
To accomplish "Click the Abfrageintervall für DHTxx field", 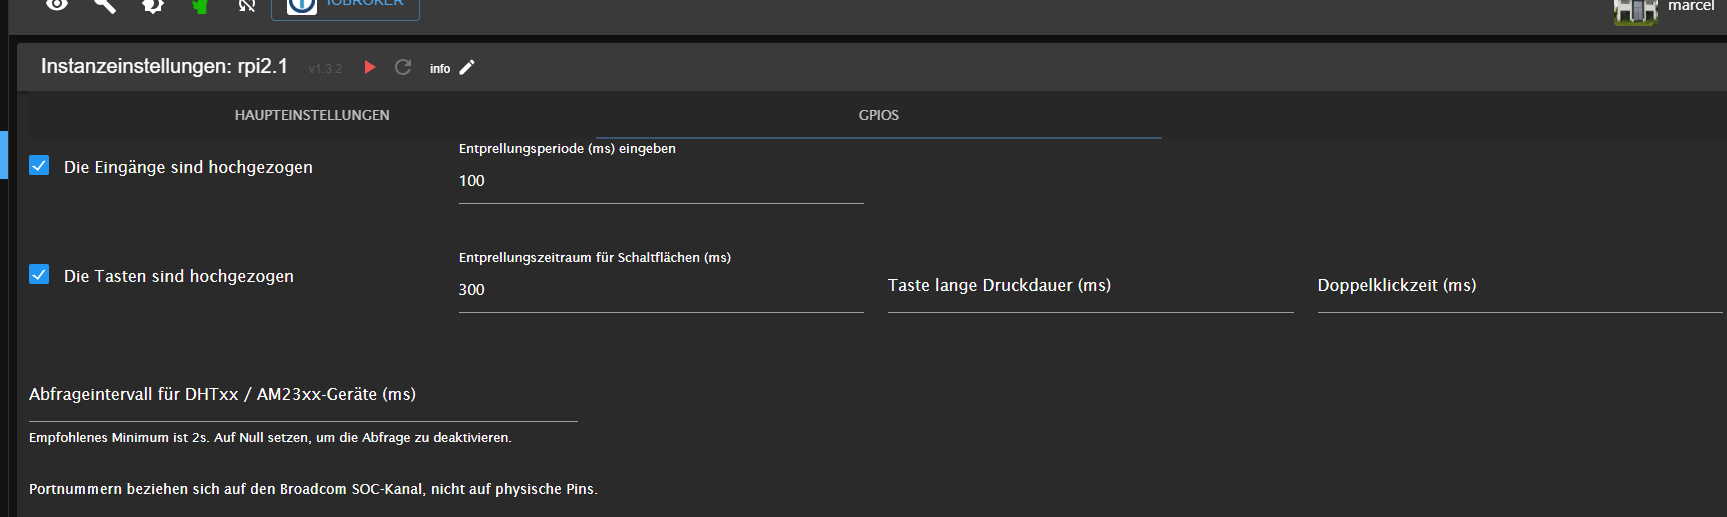I will (303, 397).
